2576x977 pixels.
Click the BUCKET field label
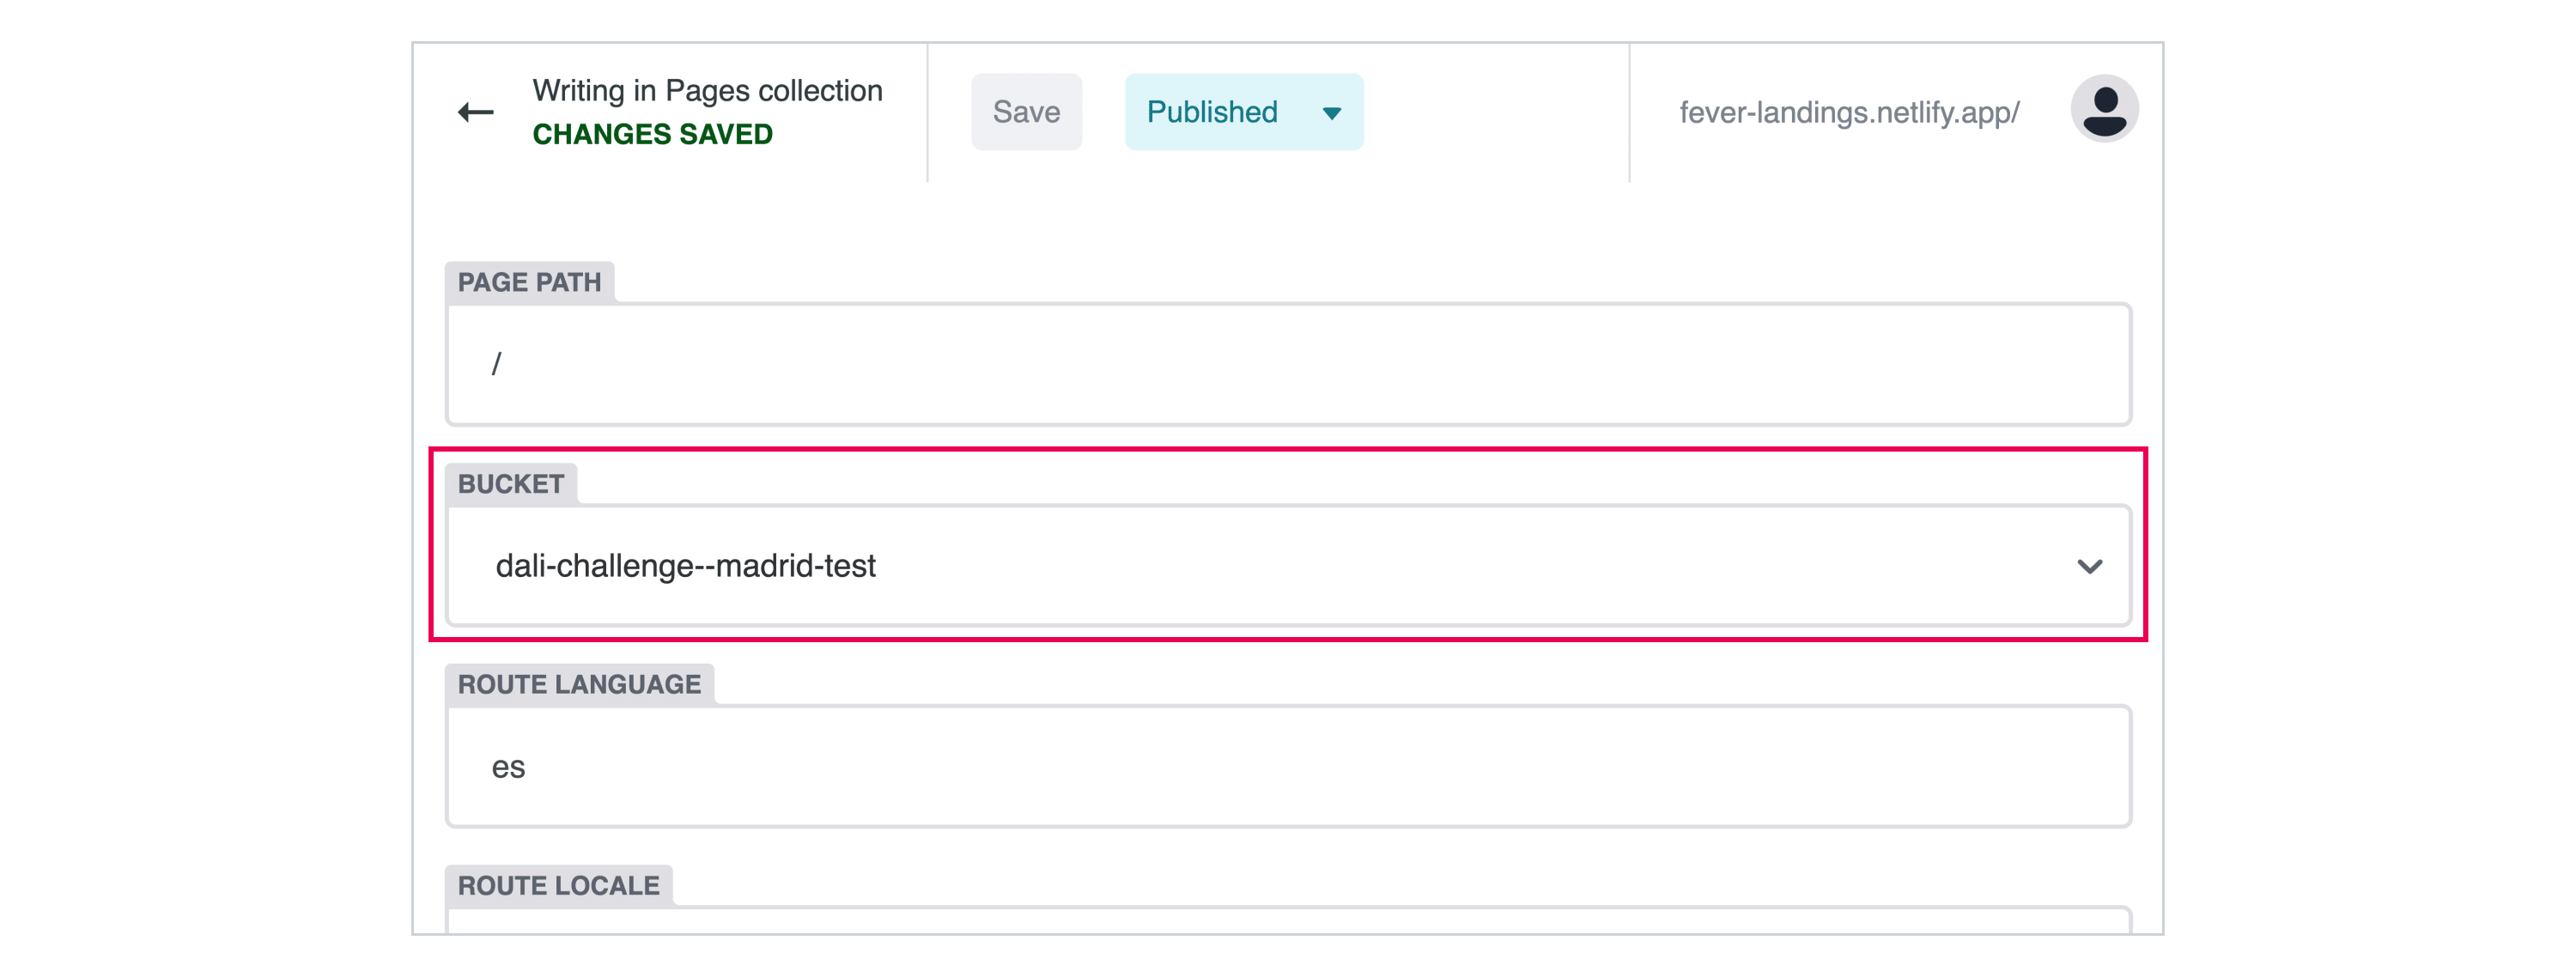coord(511,483)
